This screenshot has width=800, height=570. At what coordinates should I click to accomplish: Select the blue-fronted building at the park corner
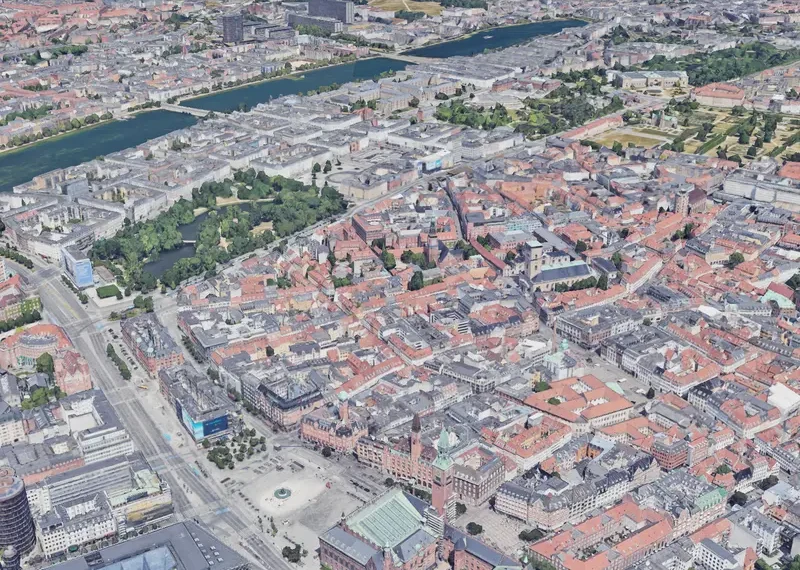78,267
